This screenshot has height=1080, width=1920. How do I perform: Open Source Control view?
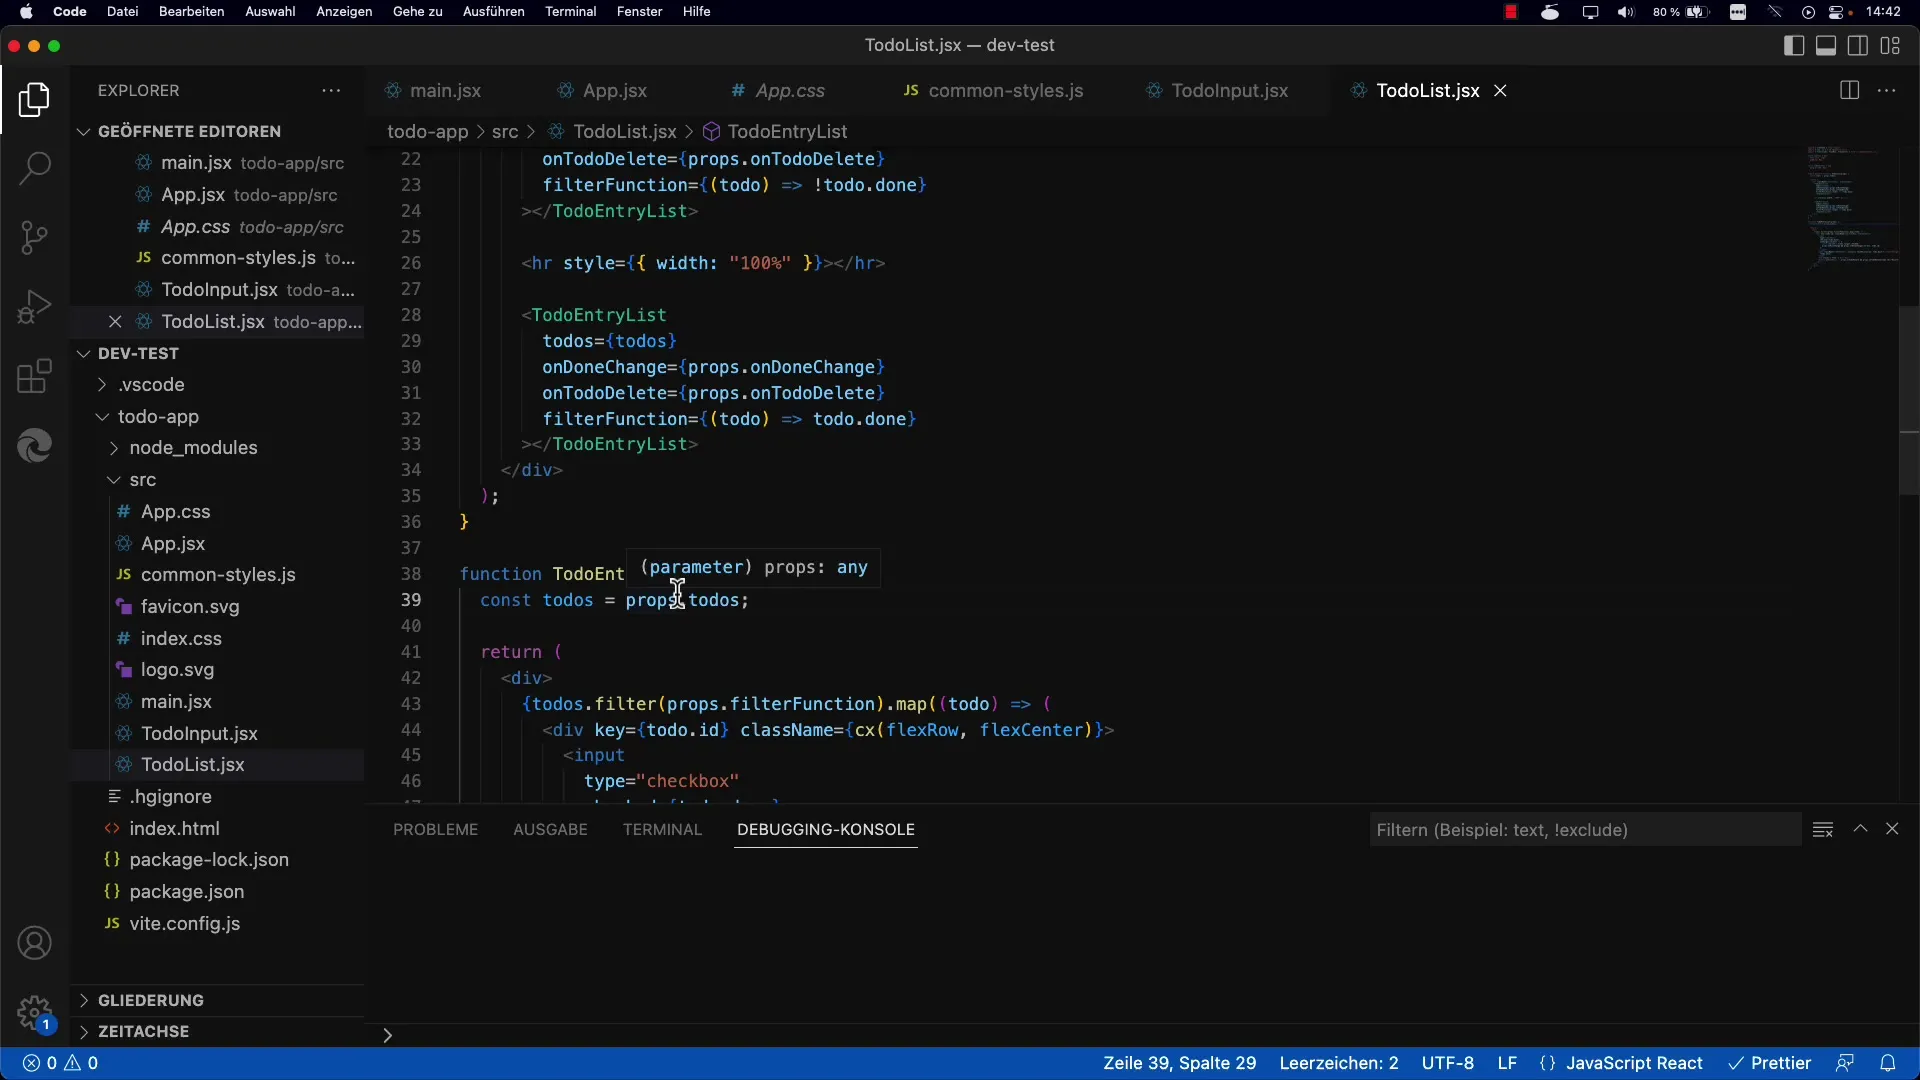pos(34,238)
